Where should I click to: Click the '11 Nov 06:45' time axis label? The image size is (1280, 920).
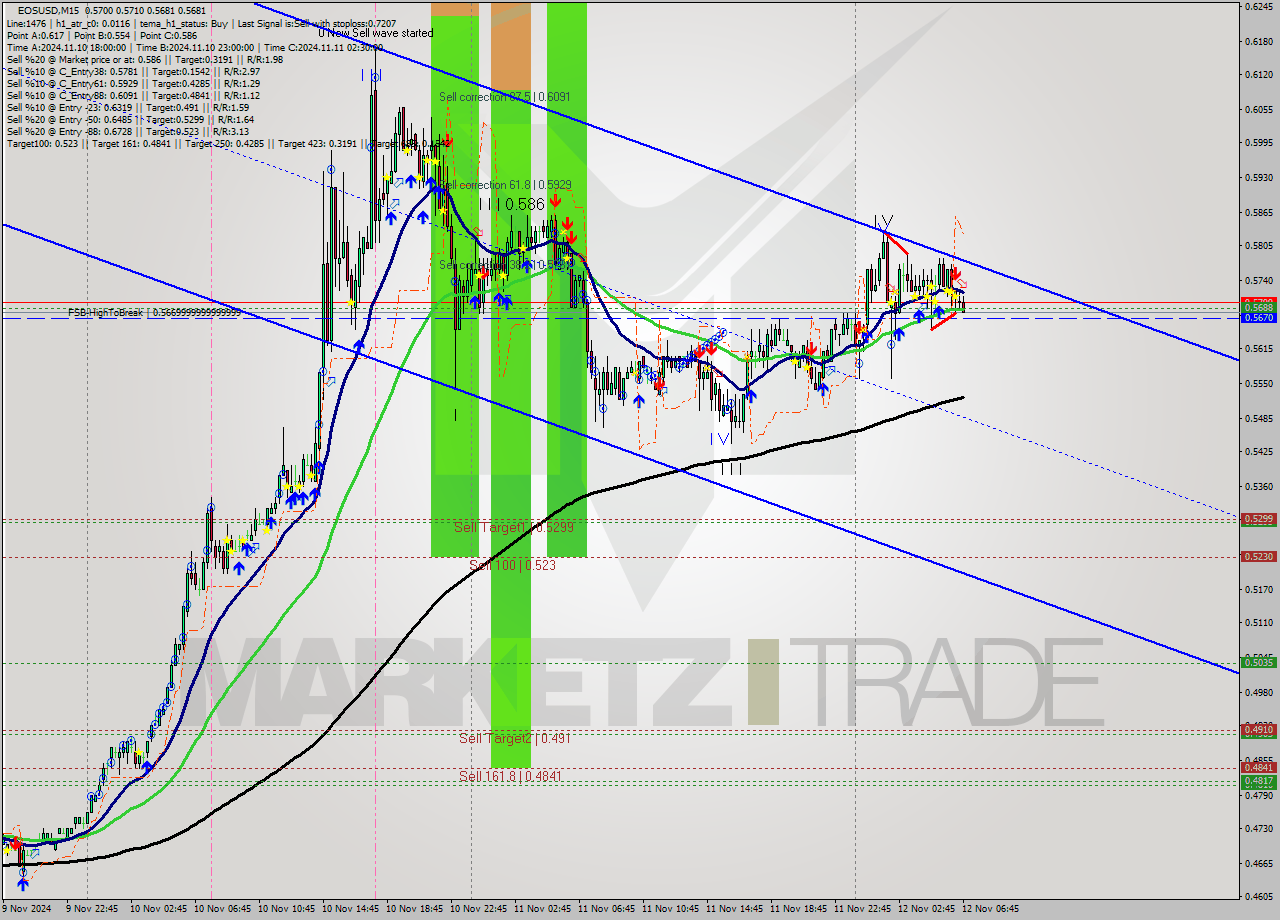(608, 909)
